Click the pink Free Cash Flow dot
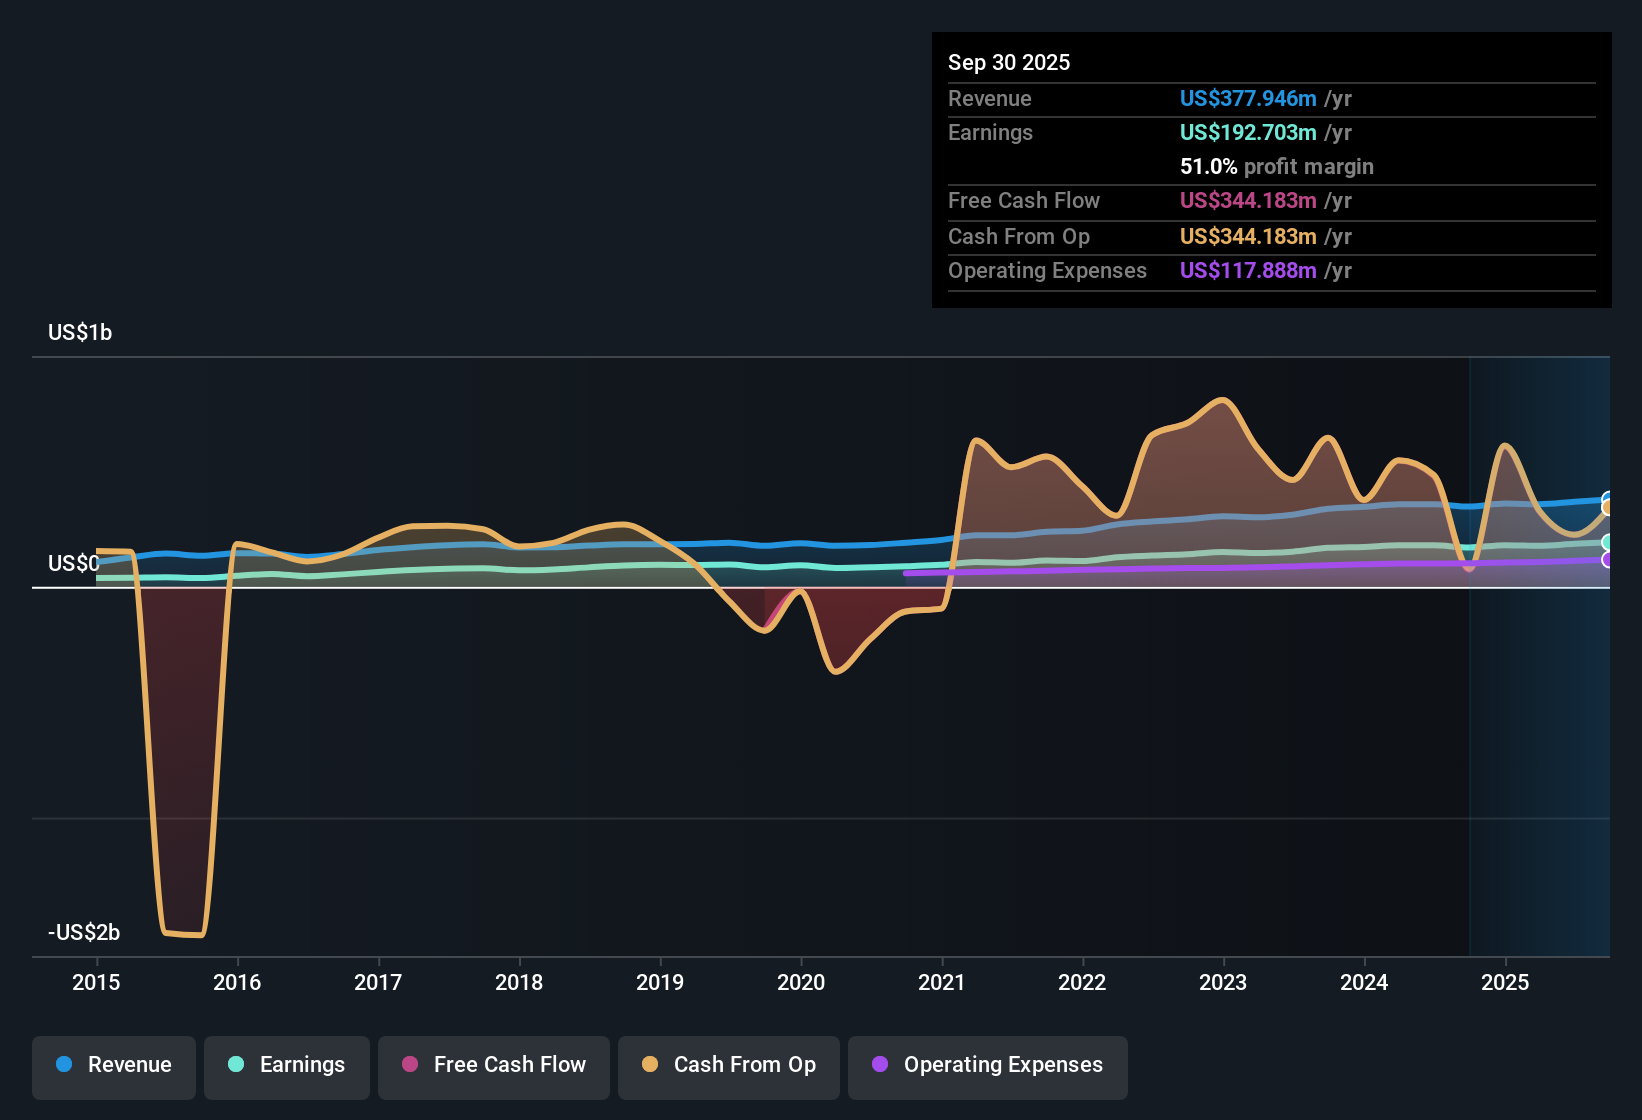Image resolution: width=1642 pixels, height=1120 pixels. click(x=410, y=1064)
